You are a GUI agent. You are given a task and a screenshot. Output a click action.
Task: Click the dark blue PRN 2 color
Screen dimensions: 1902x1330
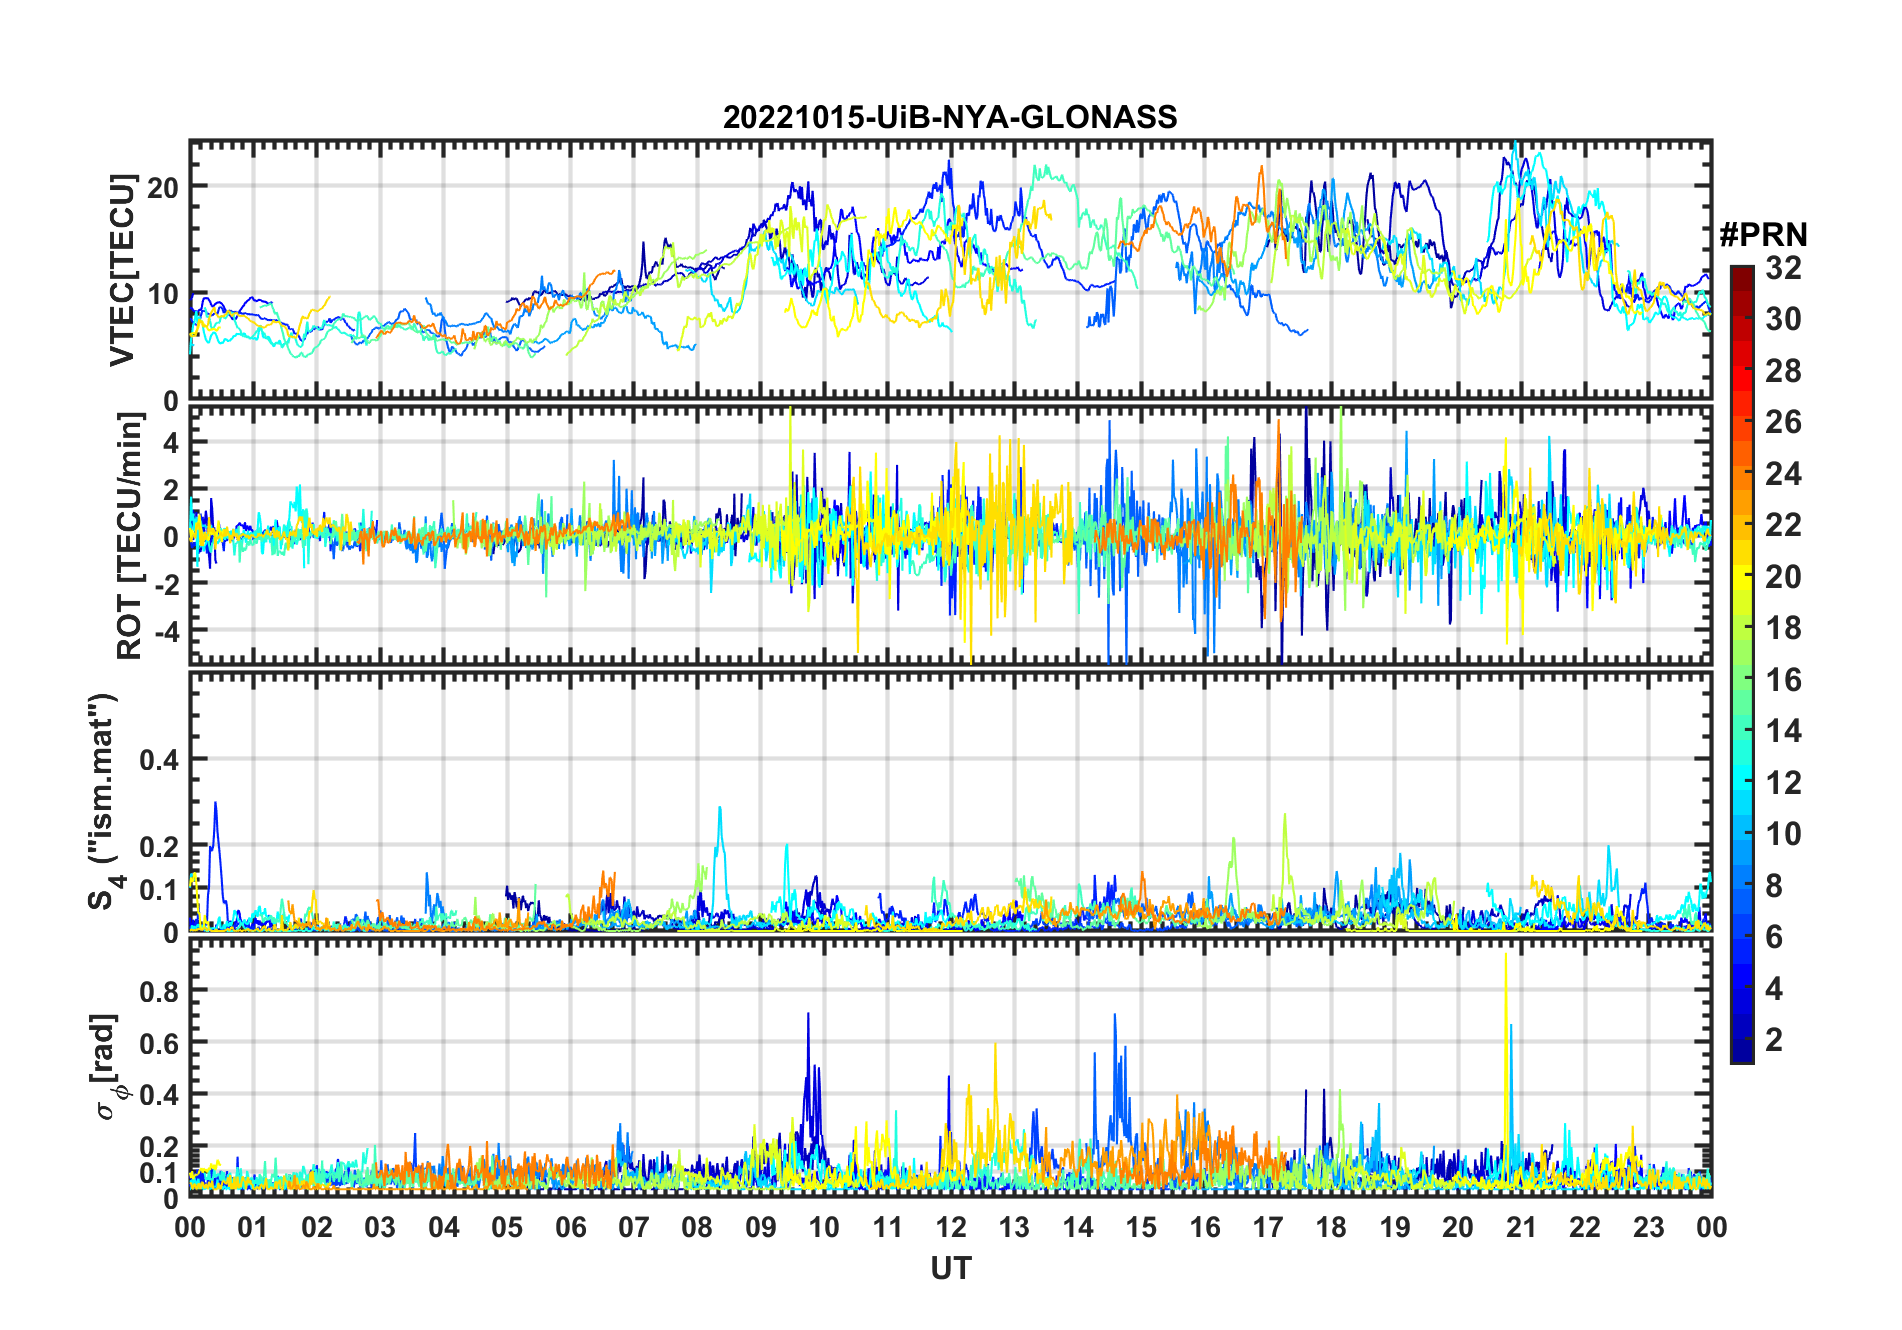[1742, 1040]
